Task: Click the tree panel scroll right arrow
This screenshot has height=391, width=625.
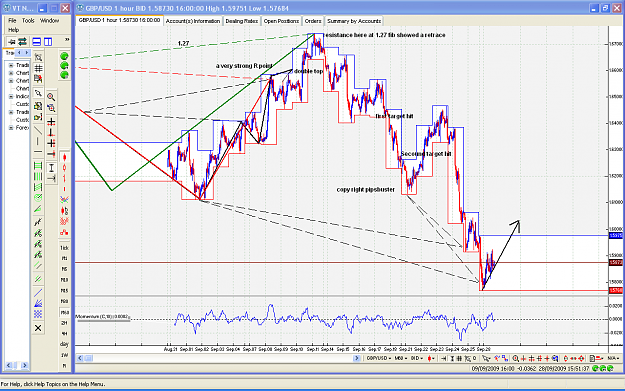Action: (24, 365)
